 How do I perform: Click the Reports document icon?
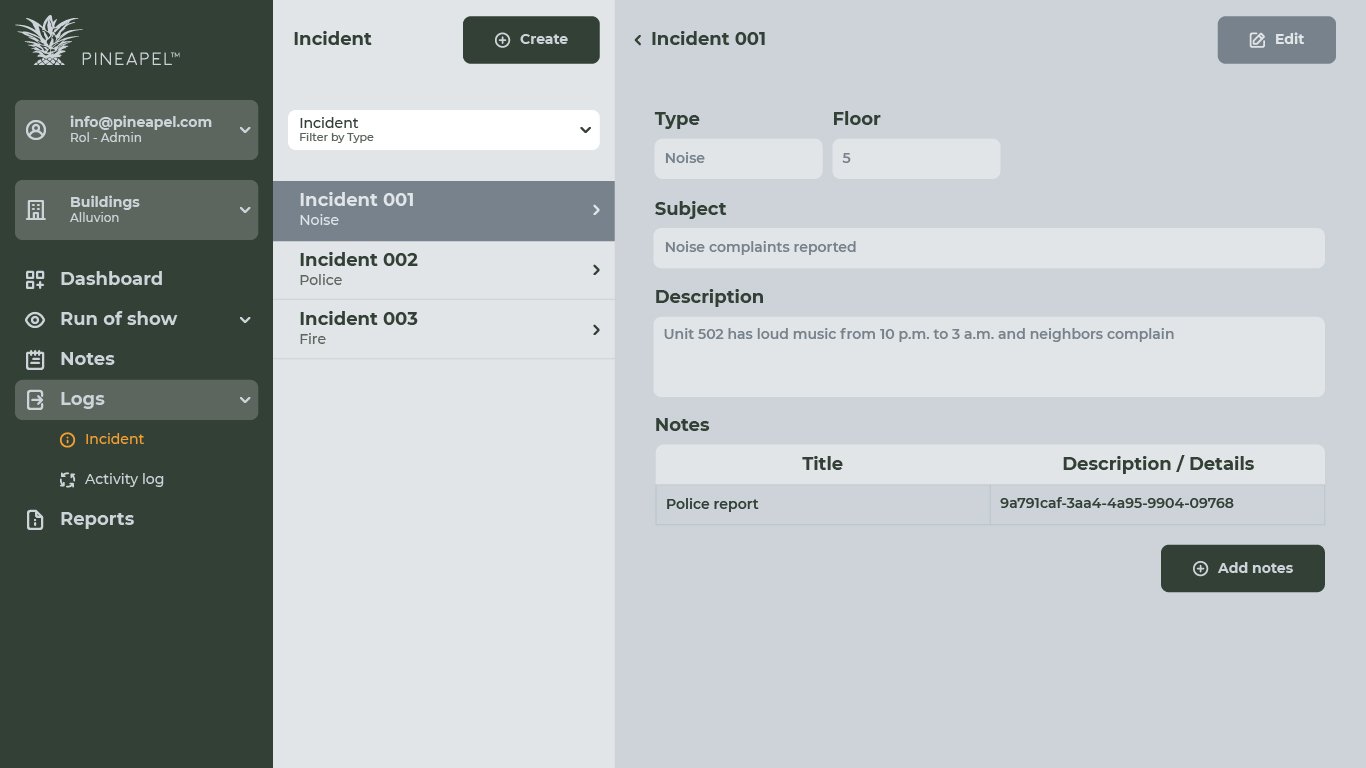(x=35, y=520)
